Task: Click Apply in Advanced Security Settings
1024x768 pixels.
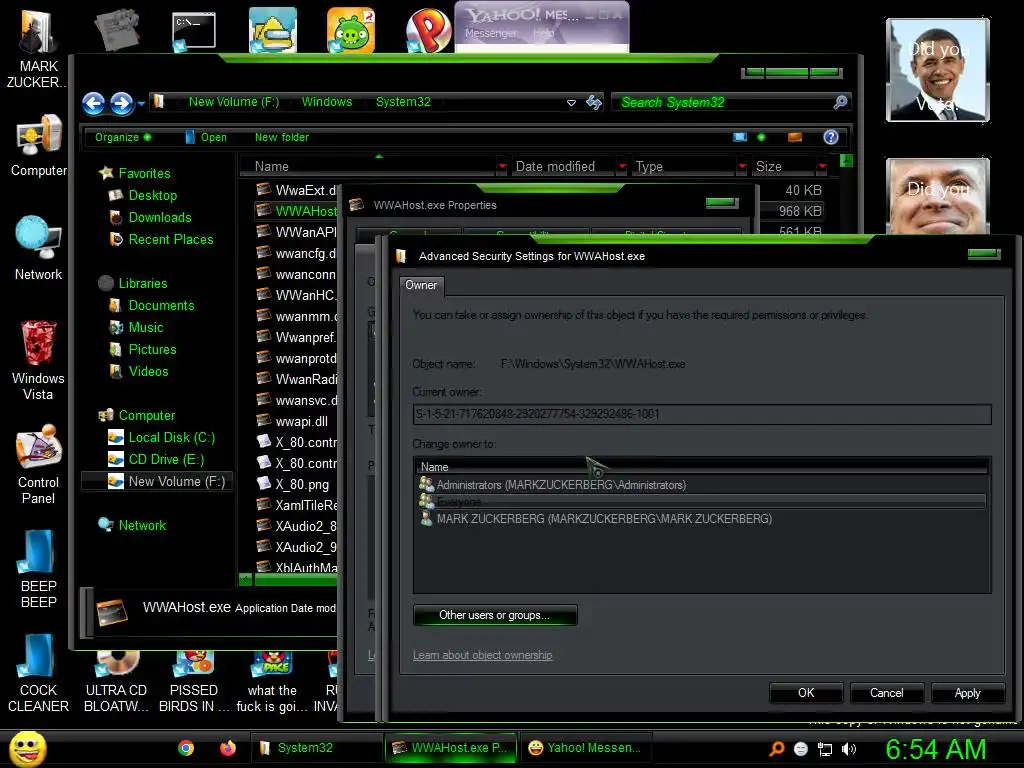Action: [967, 693]
